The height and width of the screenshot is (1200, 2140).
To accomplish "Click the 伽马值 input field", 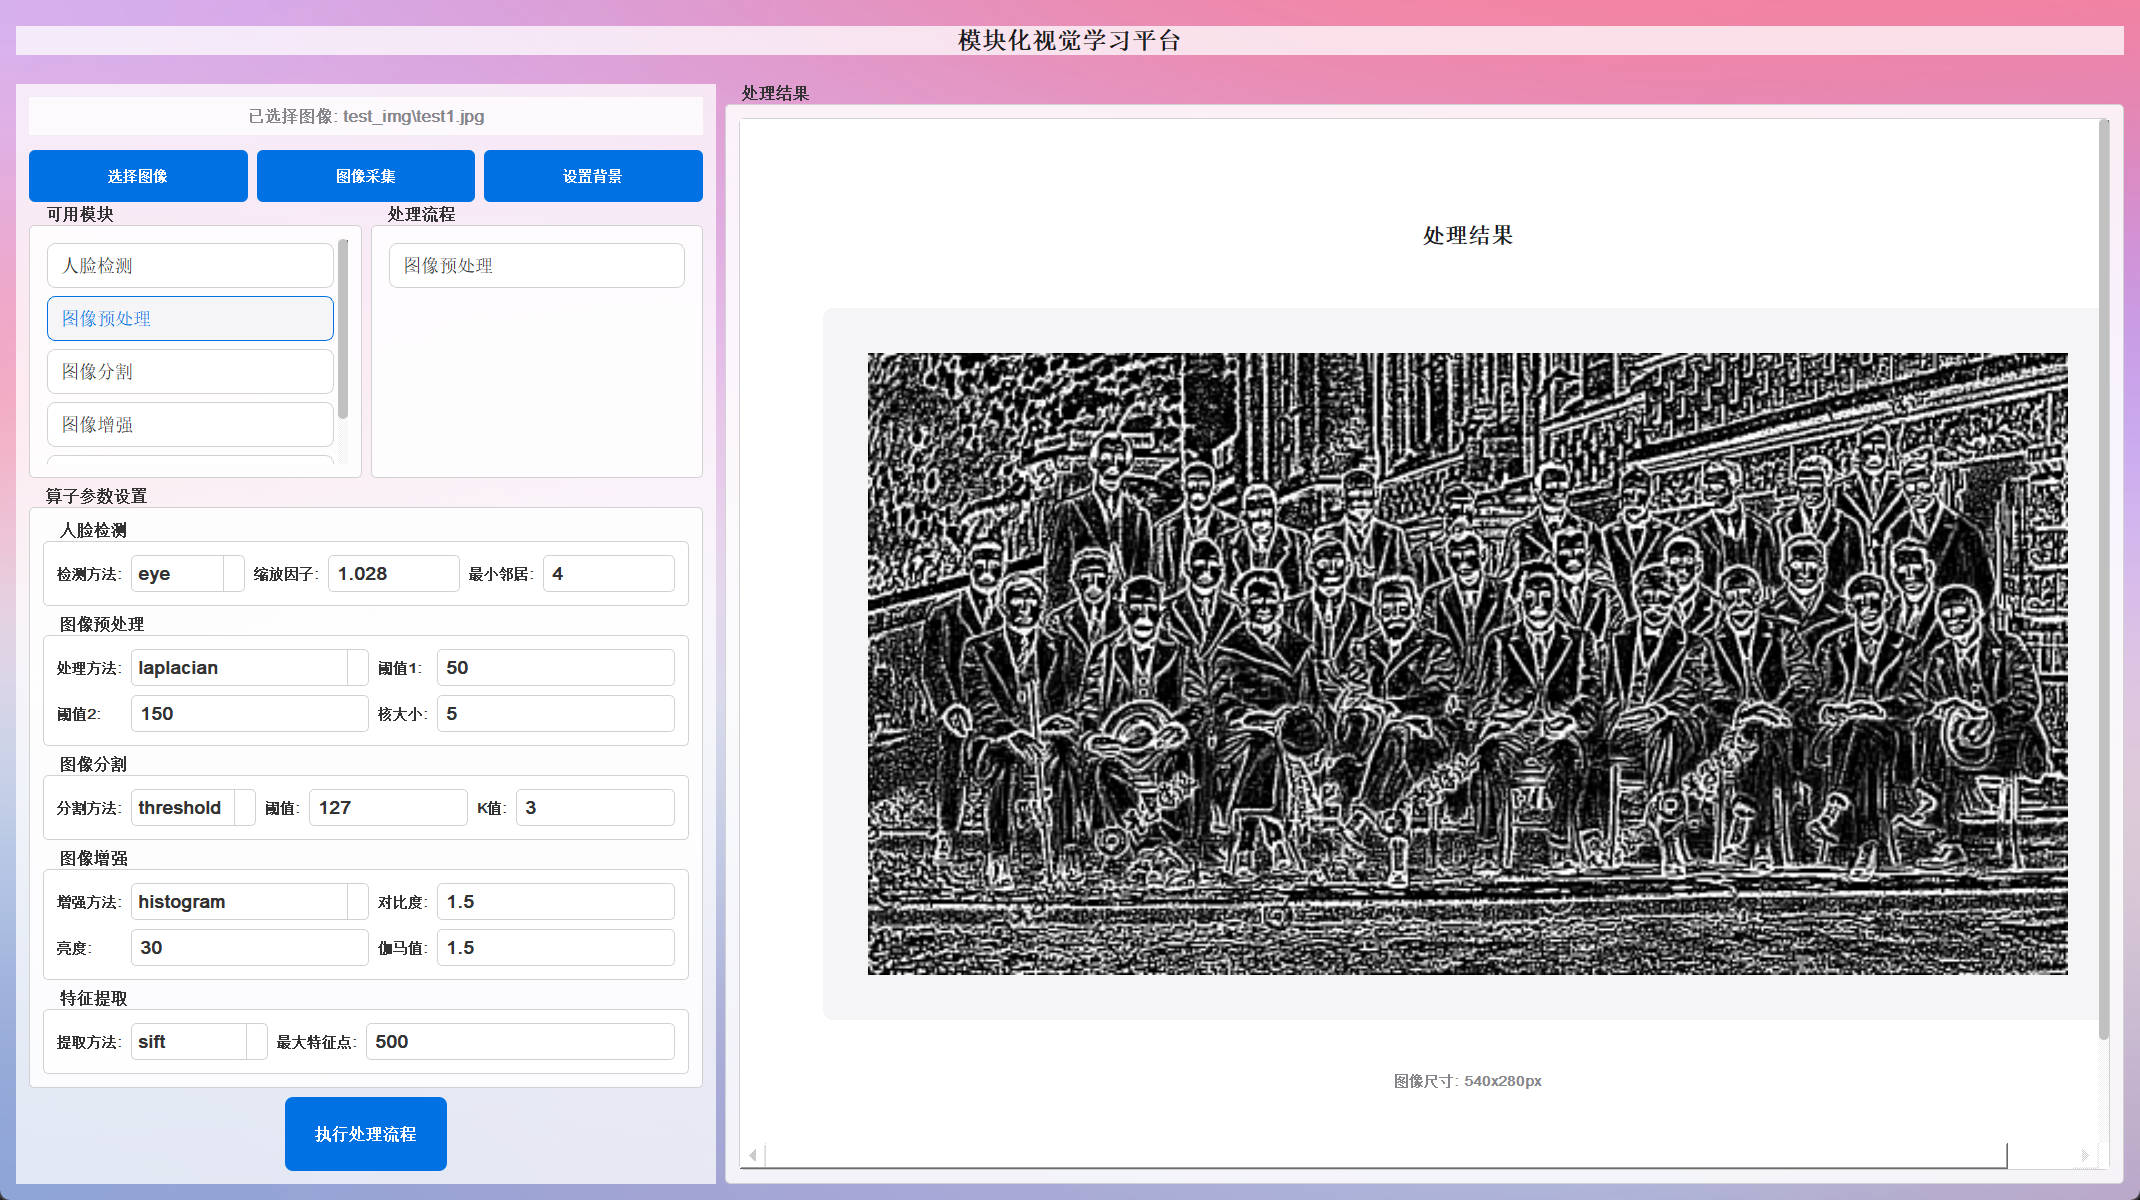I will click(x=555, y=948).
